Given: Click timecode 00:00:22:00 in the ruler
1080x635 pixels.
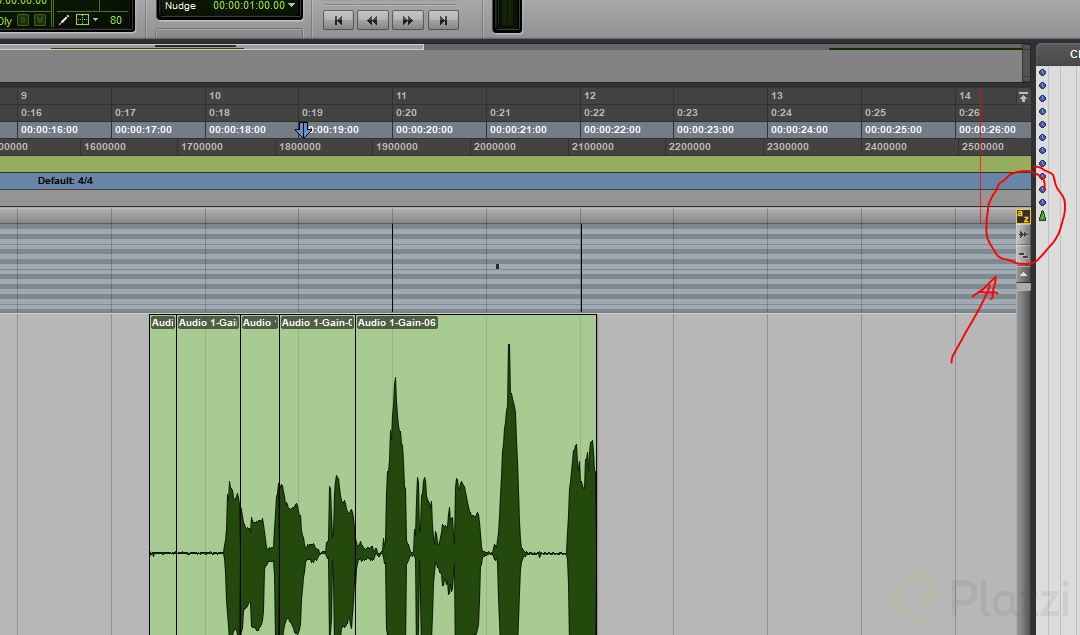Looking at the screenshot, I should [610, 129].
